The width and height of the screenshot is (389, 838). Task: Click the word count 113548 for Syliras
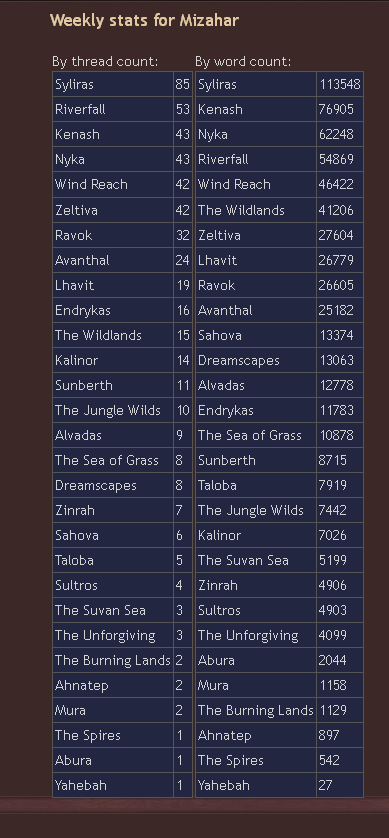tap(340, 84)
